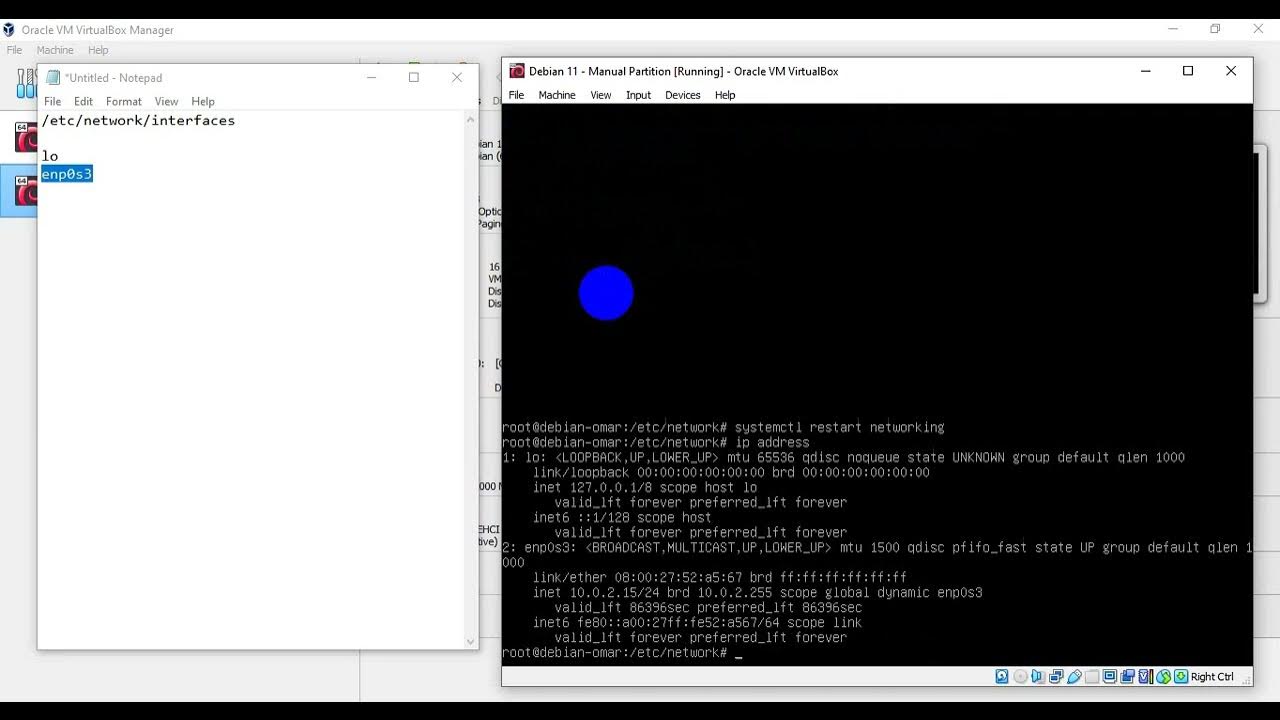Click the CPU virtualization indicator icon
This screenshot has height=720, width=1280.
coord(1146,677)
